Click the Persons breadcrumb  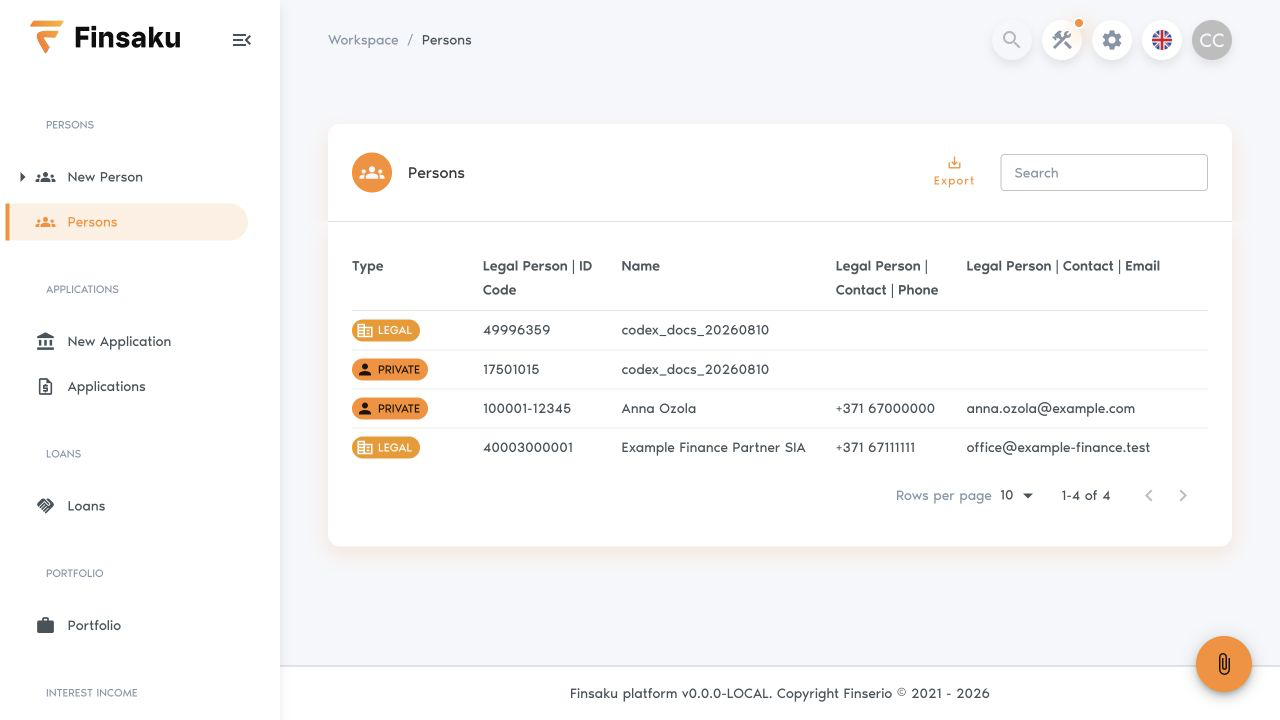tap(446, 40)
